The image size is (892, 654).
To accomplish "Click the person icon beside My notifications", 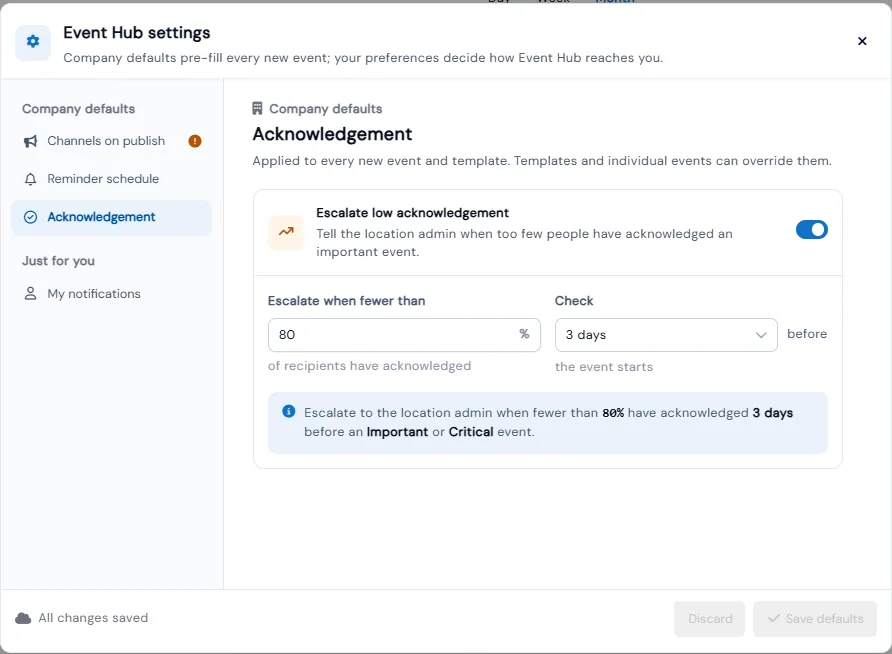I will [31, 293].
